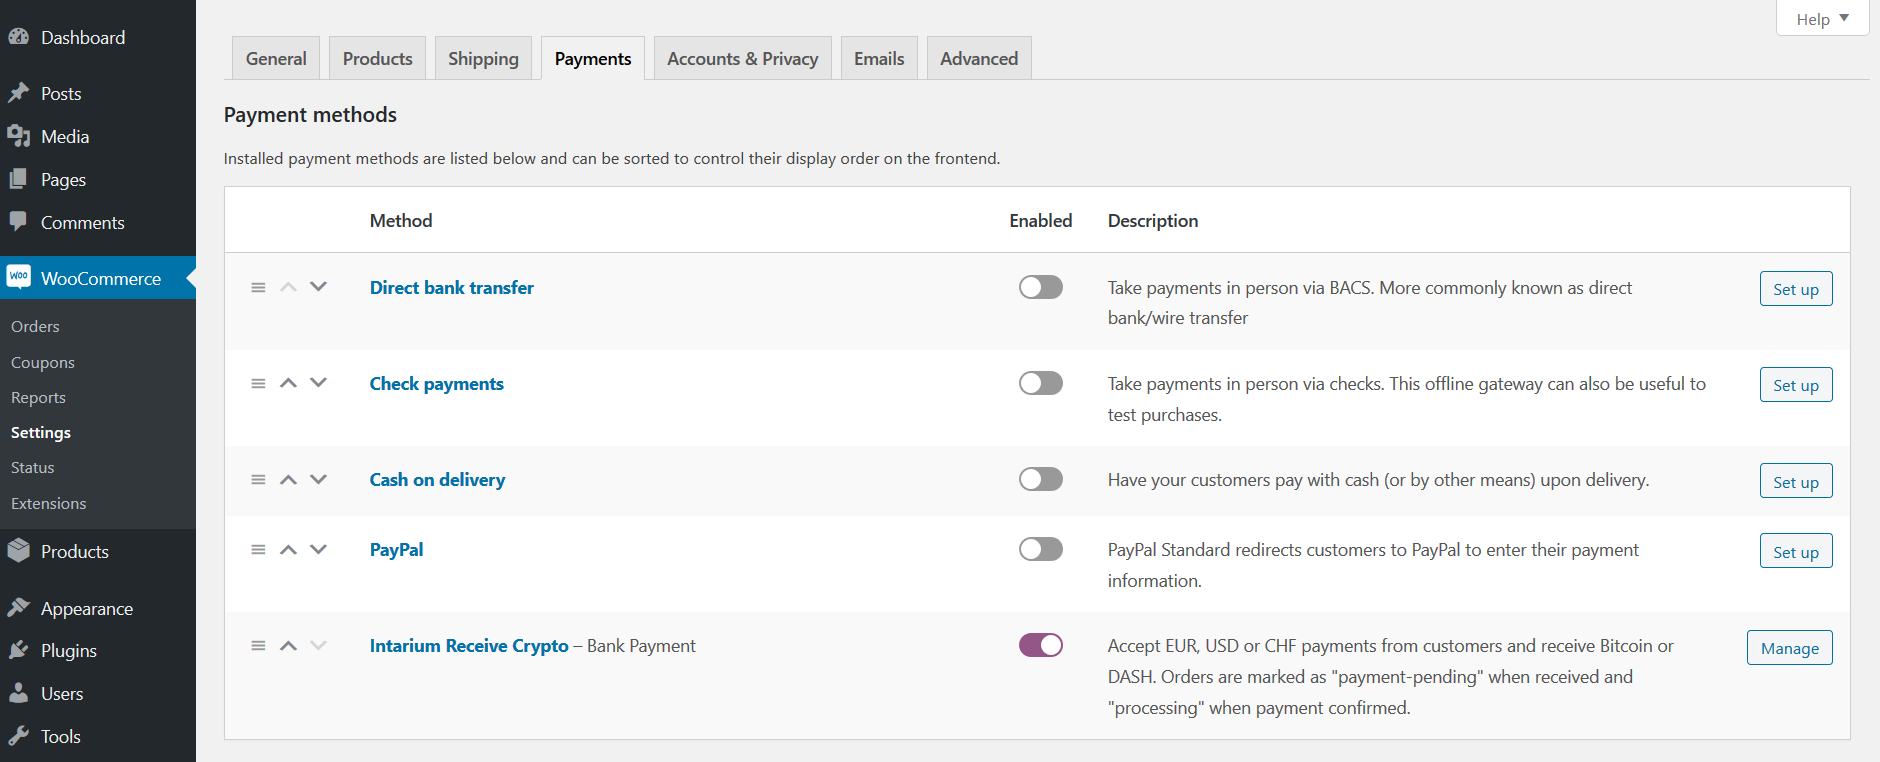Enable the Direct bank transfer toggle
Viewport: 1880px width, 762px height.
(1041, 287)
